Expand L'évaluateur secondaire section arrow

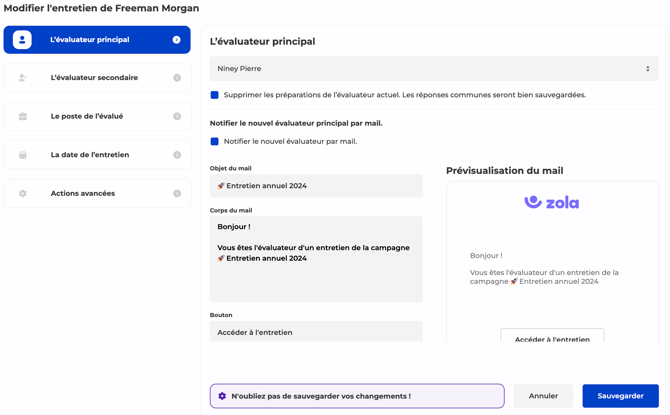click(177, 78)
